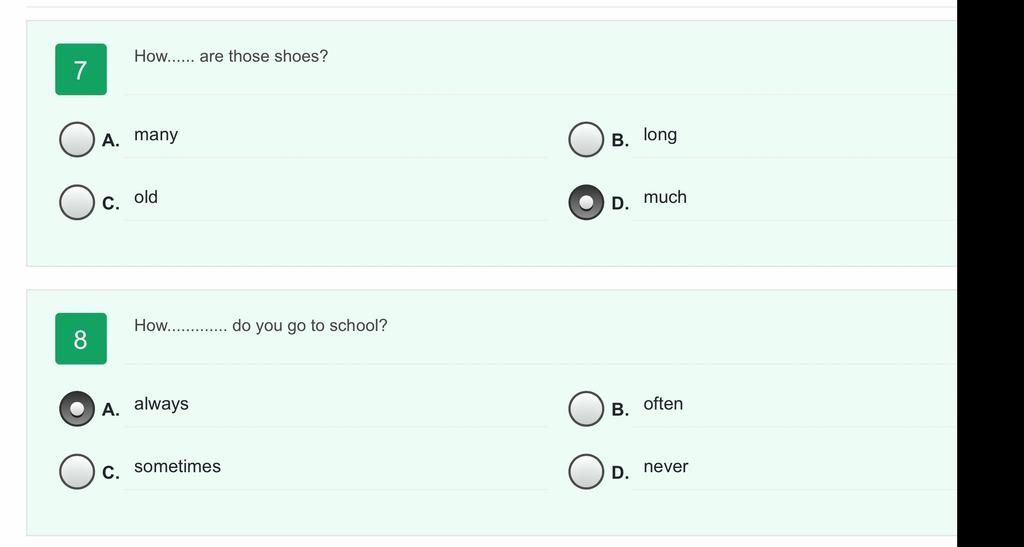
Task: Select radio button C for question 8
Action: (x=77, y=471)
